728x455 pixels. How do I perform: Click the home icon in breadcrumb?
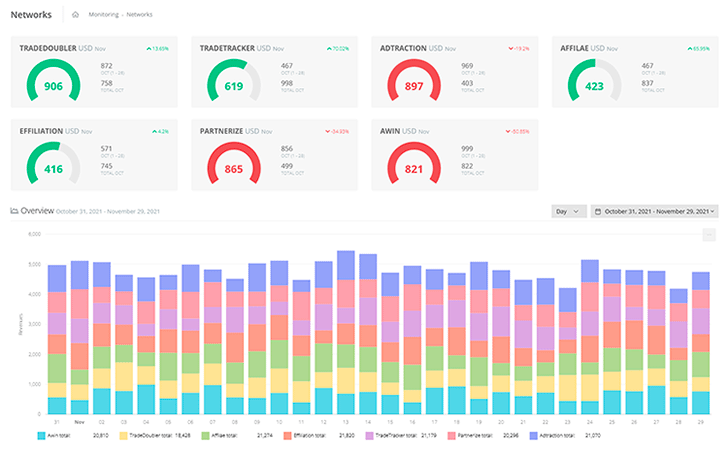pyautogui.click(x=75, y=15)
